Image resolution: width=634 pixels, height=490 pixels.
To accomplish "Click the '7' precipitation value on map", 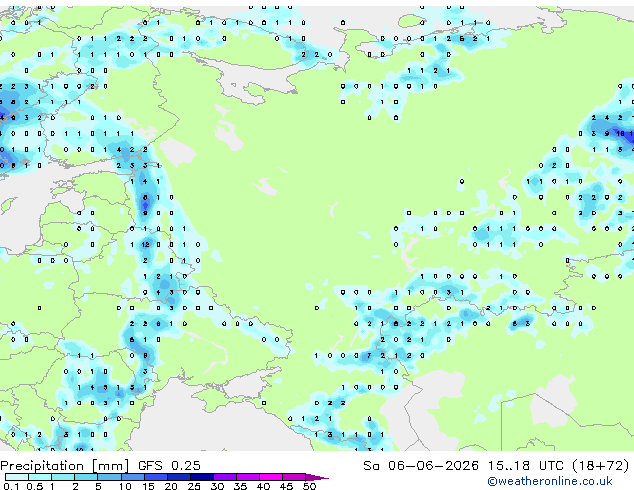I will point(369,356).
